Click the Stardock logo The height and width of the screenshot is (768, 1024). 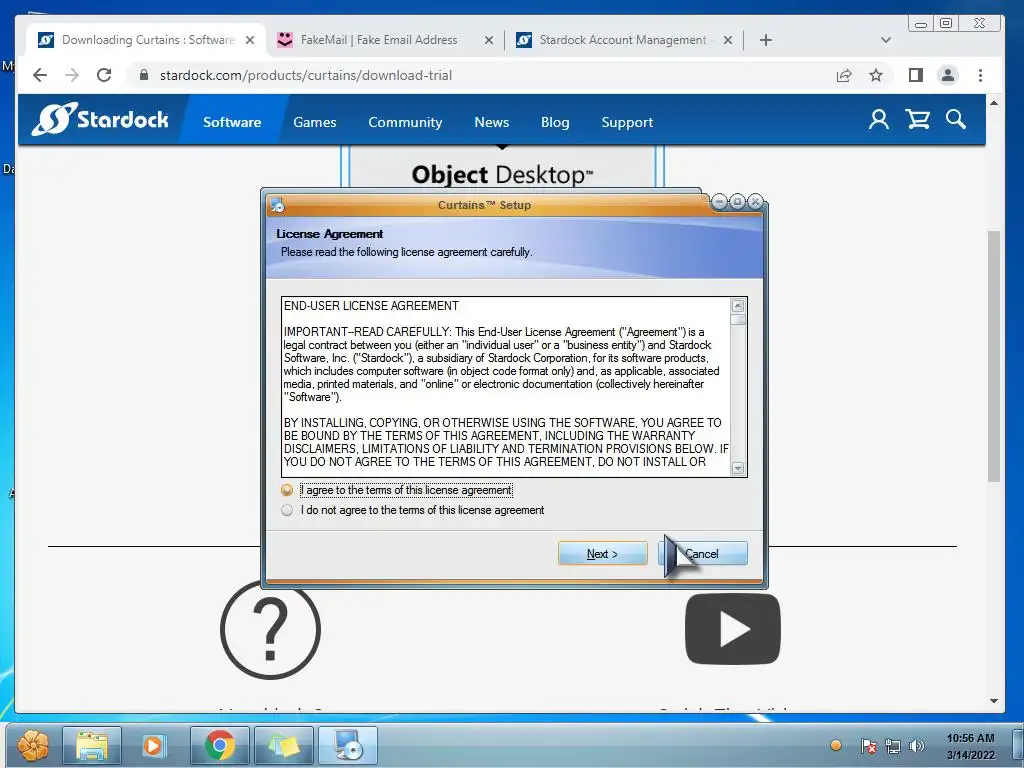coord(100,120)
